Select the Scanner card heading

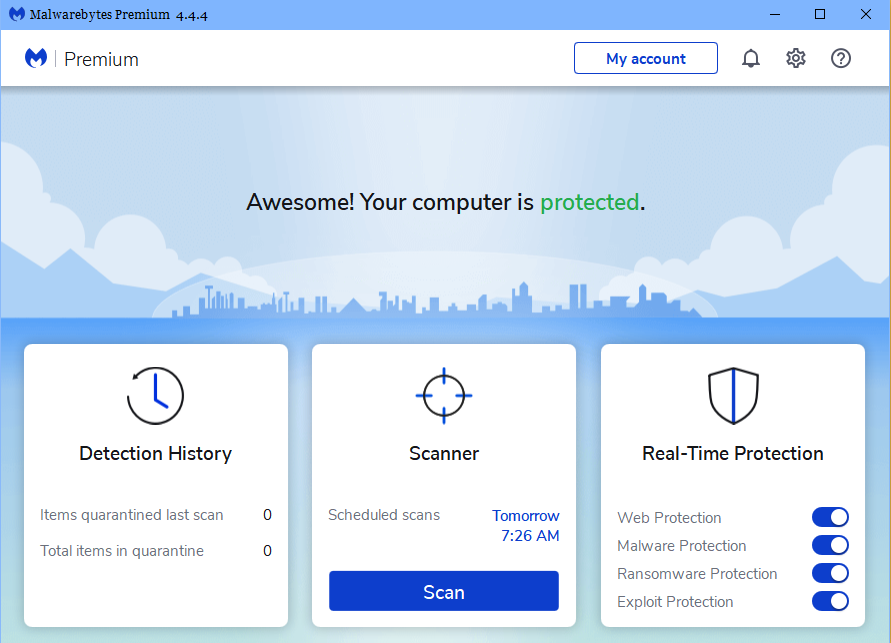[443, 454]
